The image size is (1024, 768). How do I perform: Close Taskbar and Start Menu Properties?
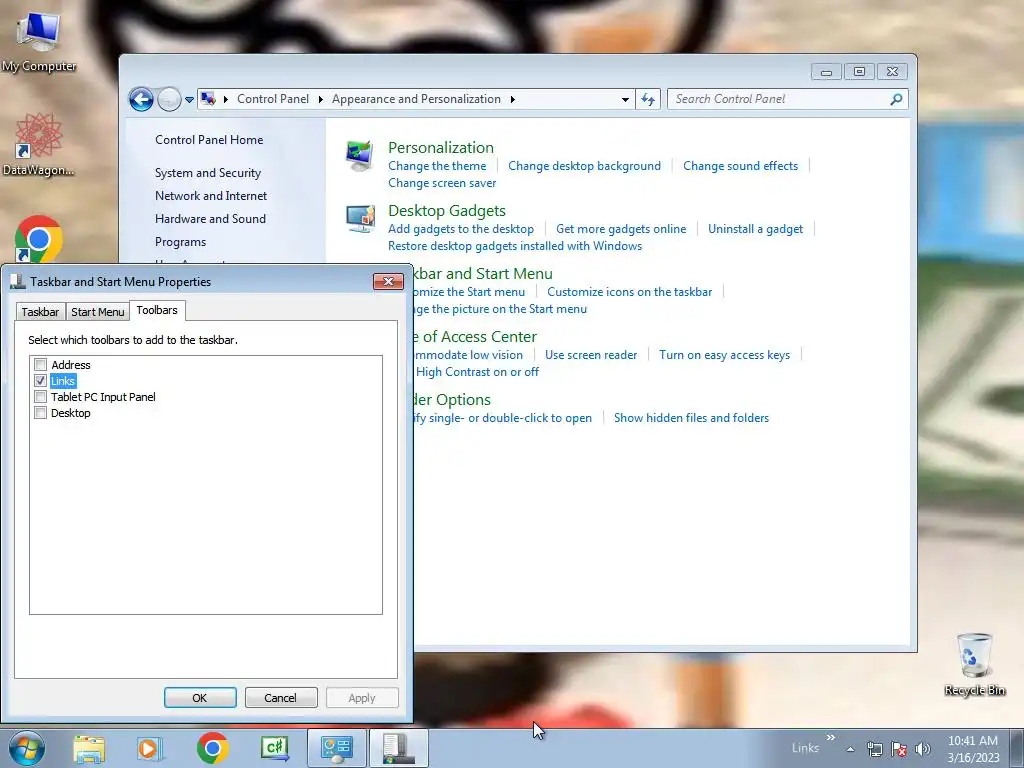click(x=388, y=281)
